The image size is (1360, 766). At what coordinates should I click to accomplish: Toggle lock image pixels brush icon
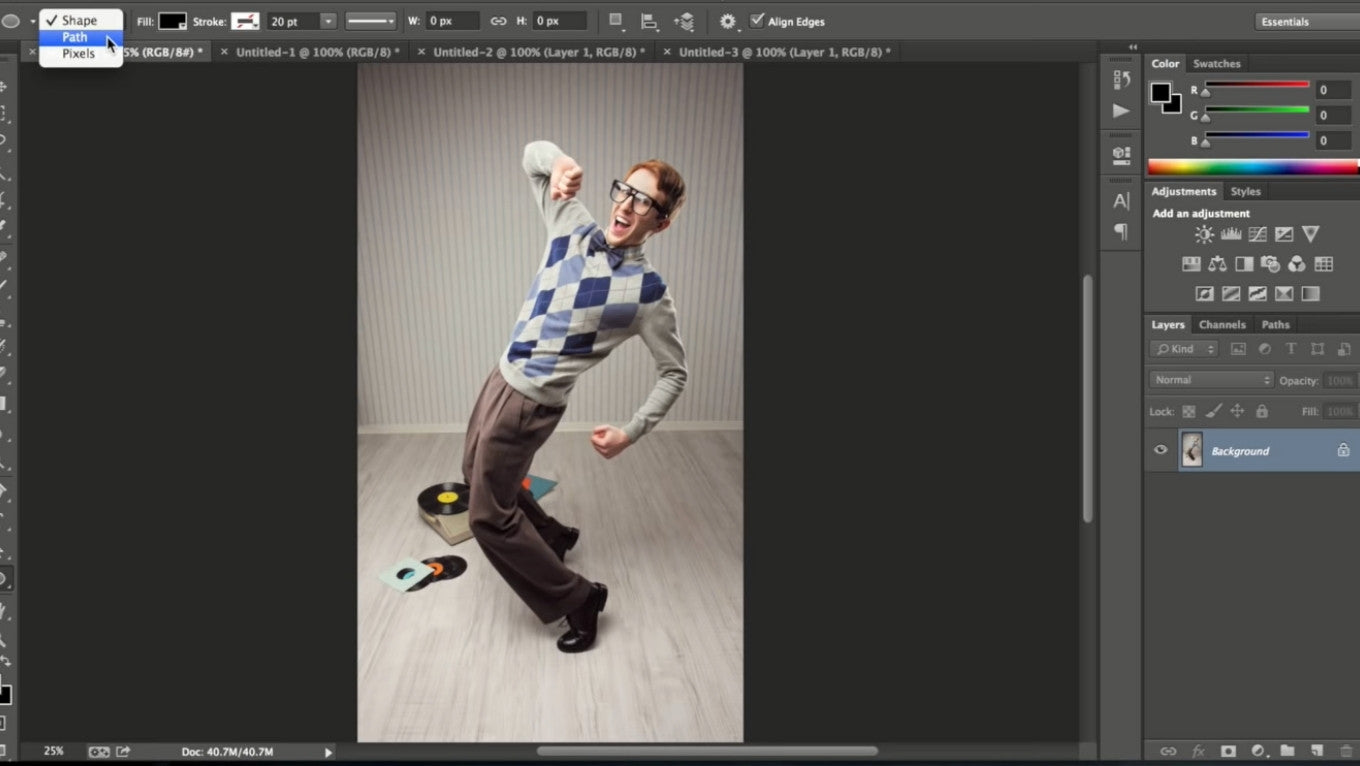(x=1213, y=411)
